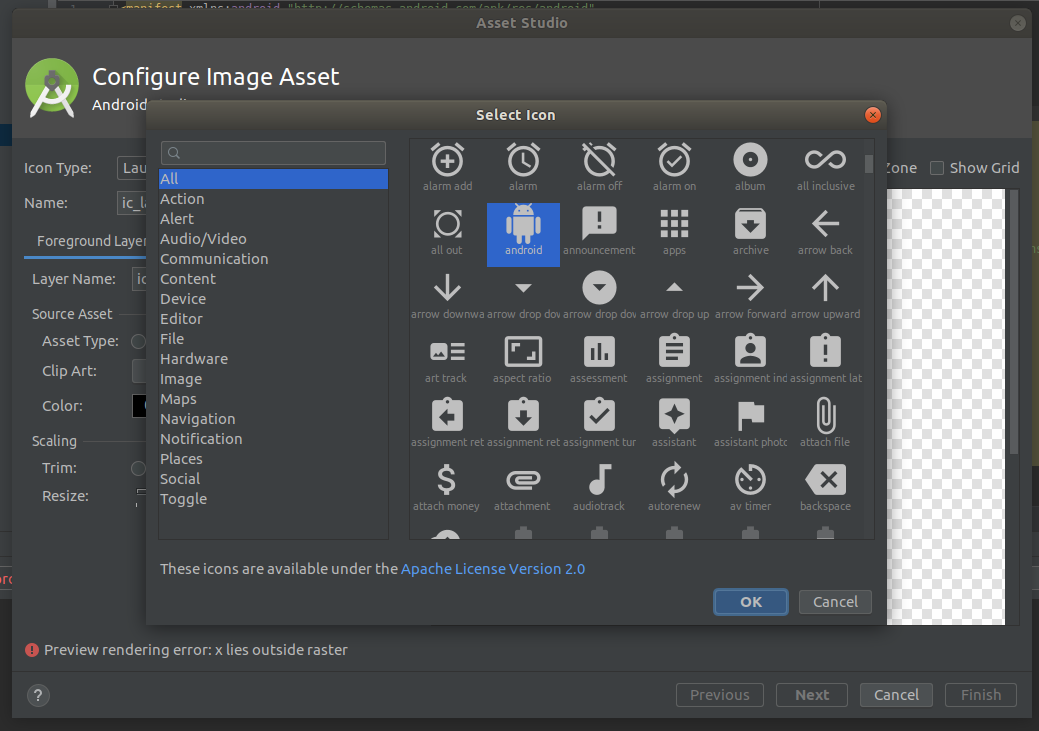The image size is (1039, 731).
Task: Select the Communication category
Action: tap(214, 258)
